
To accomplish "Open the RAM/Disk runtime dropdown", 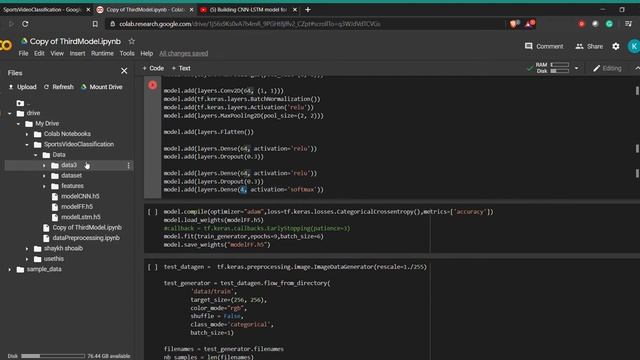I will [x=576, y=68].
